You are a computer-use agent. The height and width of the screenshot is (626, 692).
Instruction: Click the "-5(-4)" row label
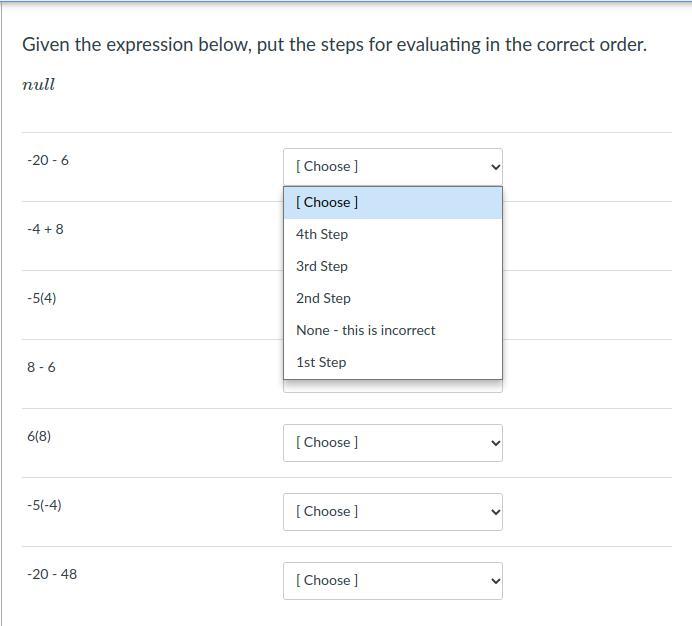(44, 505)
